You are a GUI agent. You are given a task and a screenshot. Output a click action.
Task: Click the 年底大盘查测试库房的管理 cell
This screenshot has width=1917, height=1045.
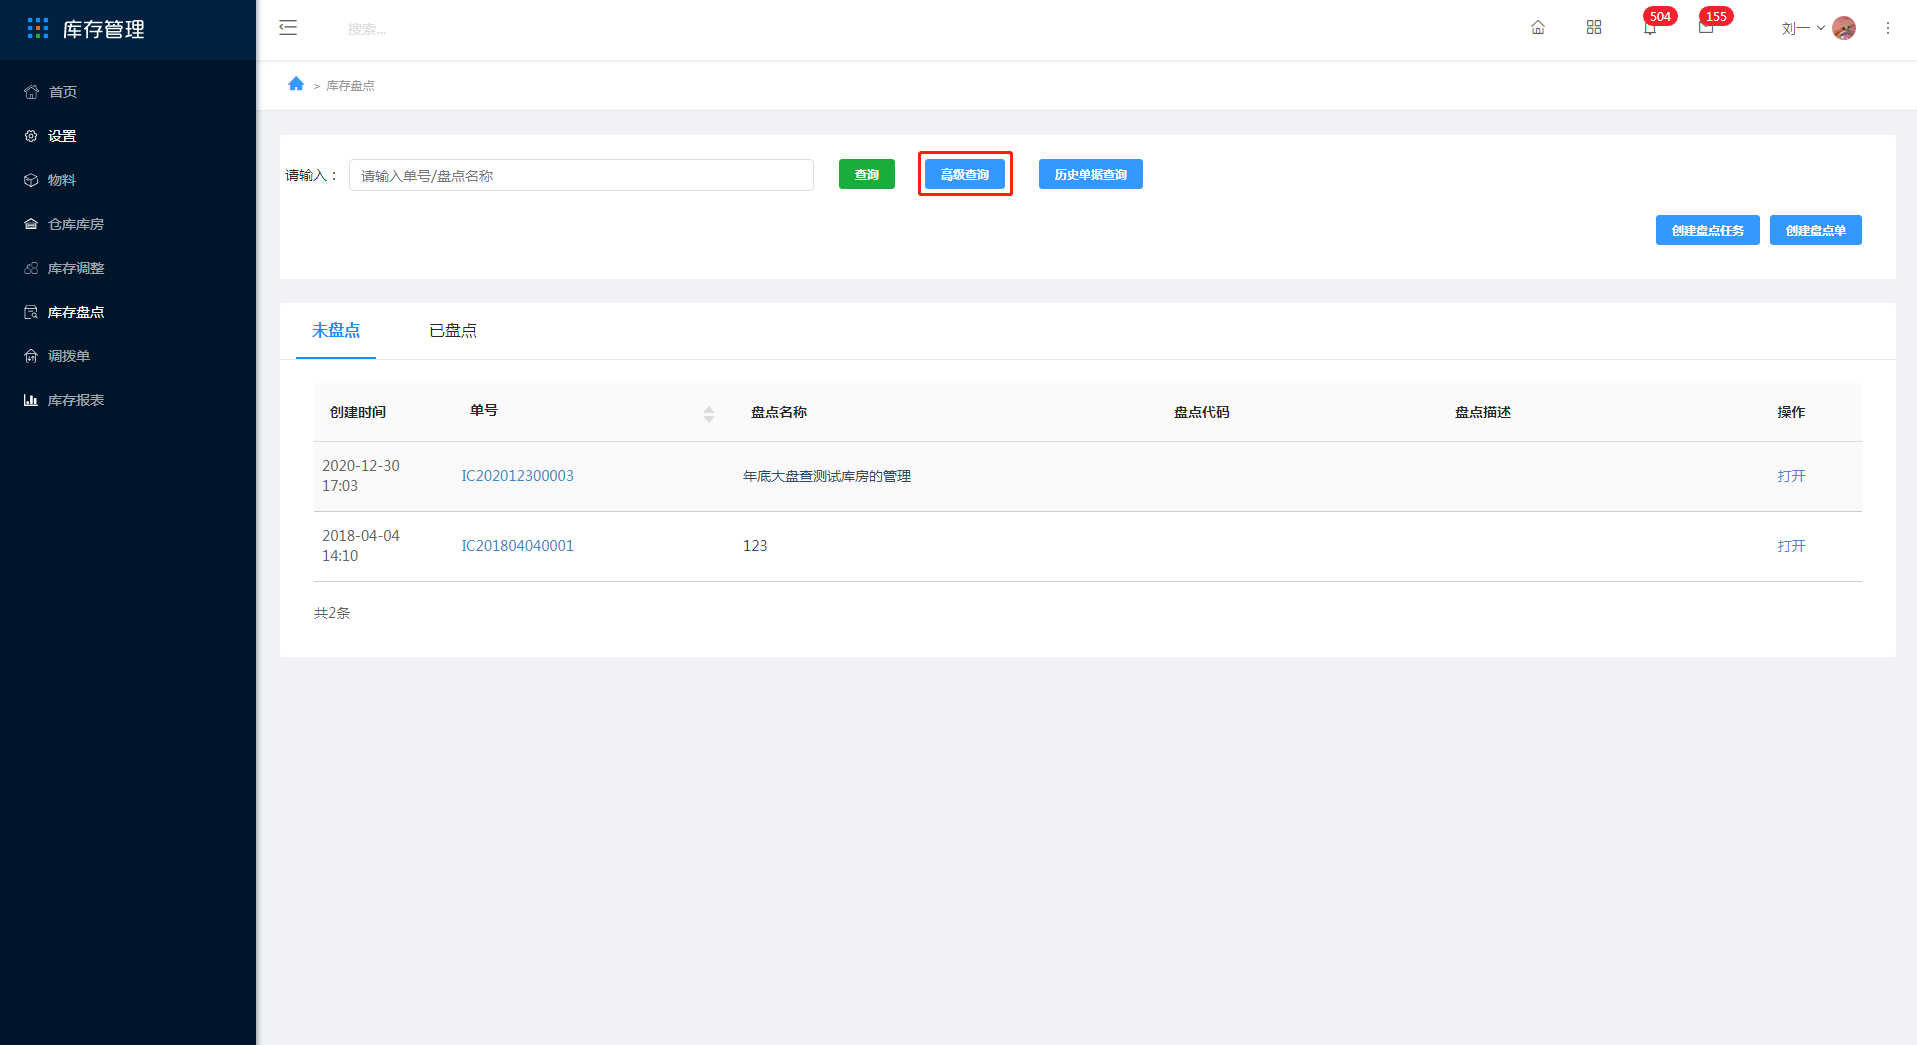(827, 476)
